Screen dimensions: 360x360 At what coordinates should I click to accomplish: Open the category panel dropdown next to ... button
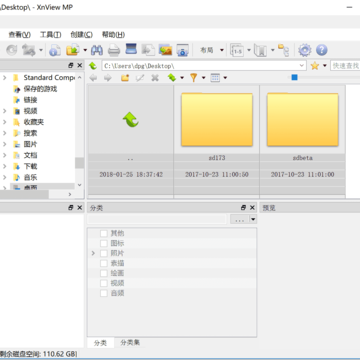pos(253,219)
